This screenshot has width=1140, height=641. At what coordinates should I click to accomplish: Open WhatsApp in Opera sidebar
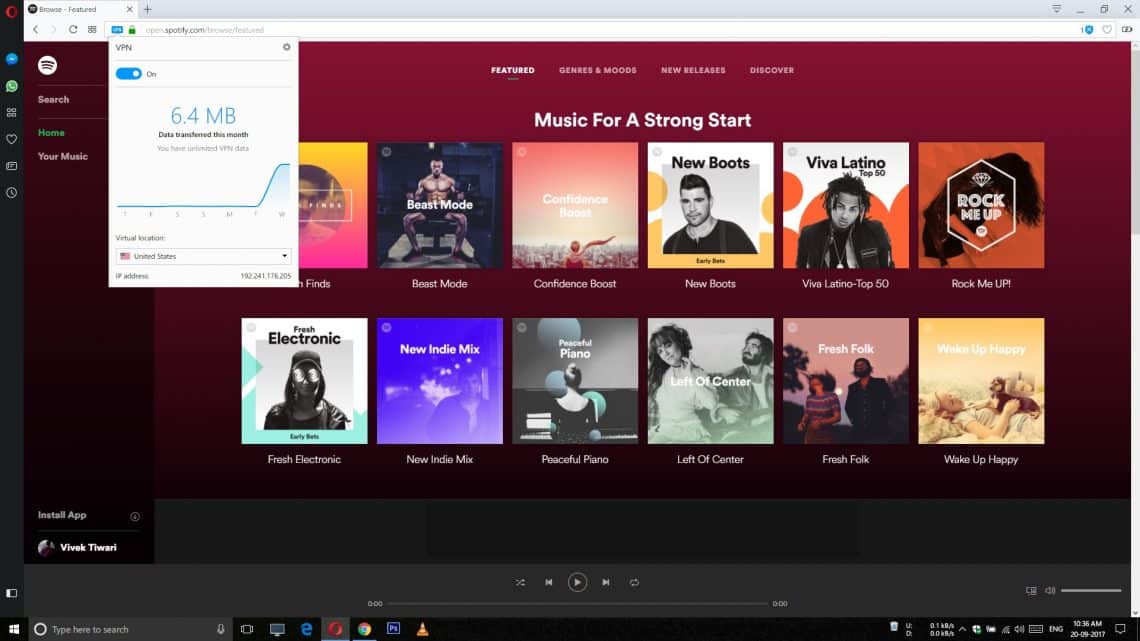pos(12,86)
